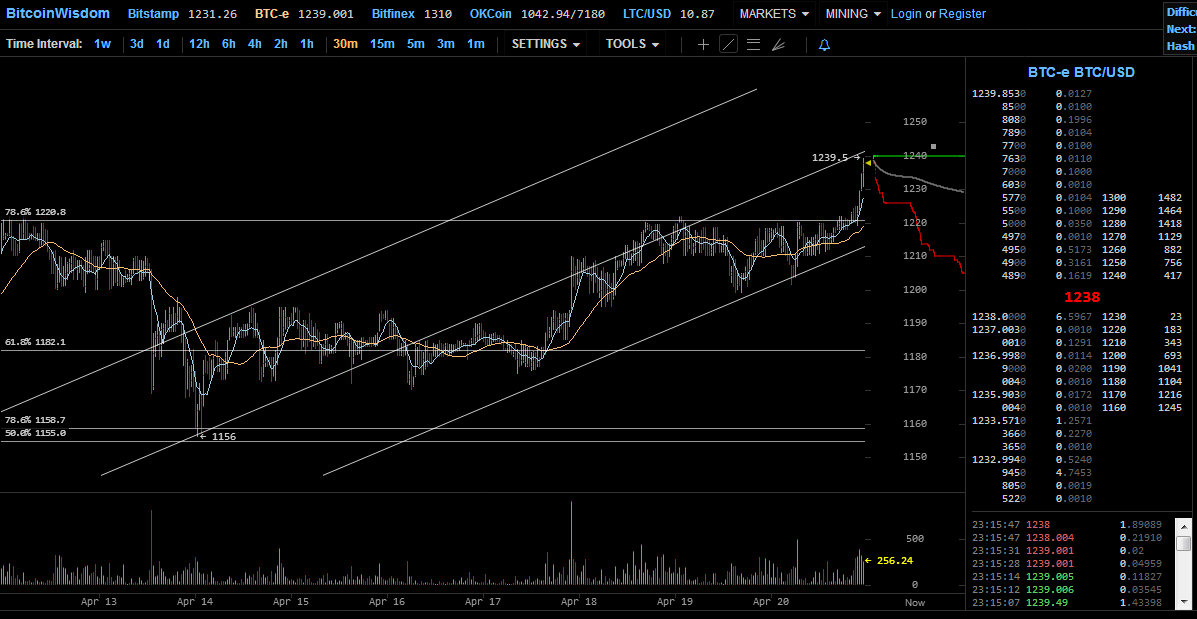Click the Register link

962,14
